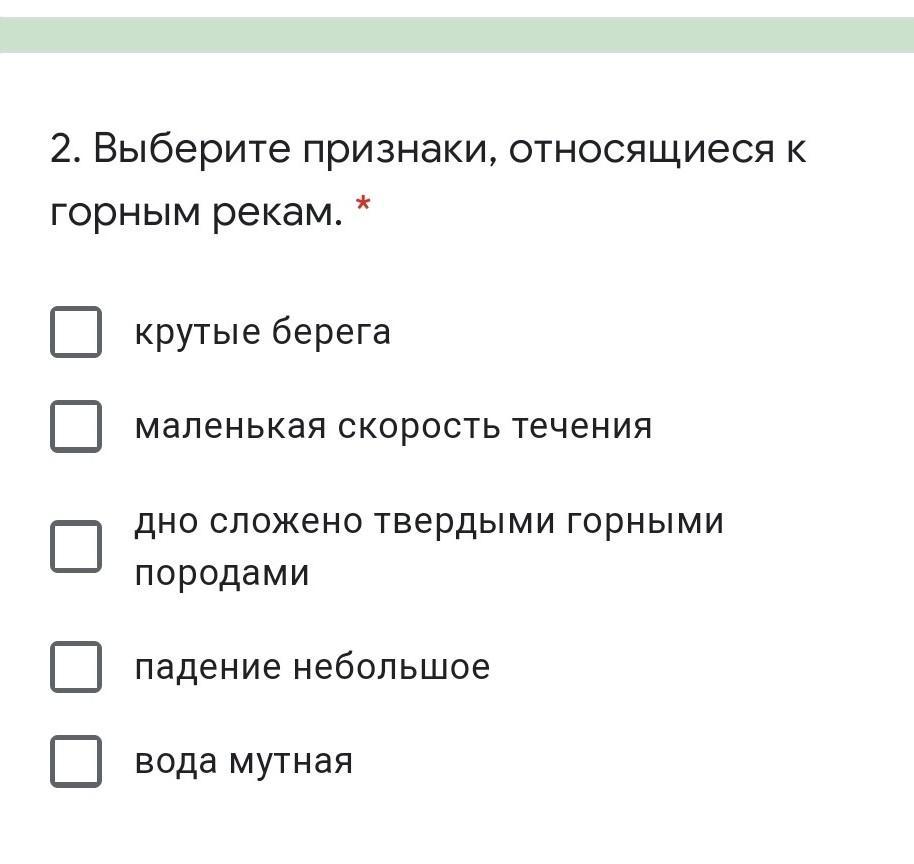This screenshot has height=864, width=914.
Task: Click the «маленькая скорость течения» label text
Action: [x=393, y=426]
